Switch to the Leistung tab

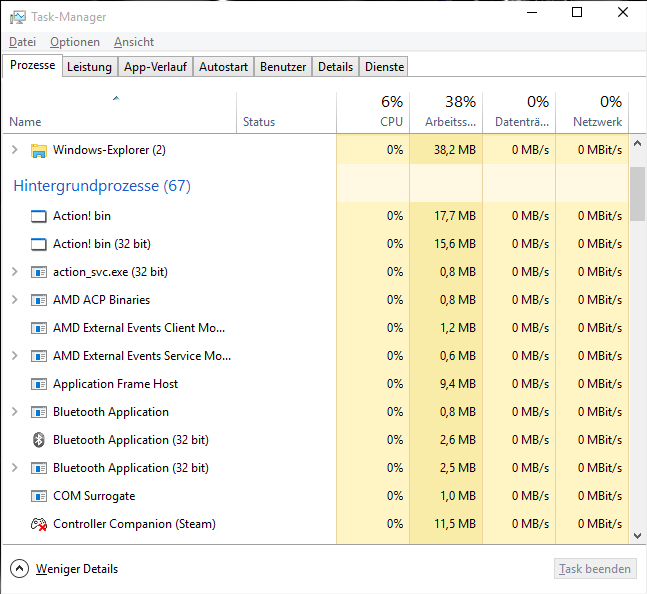coord(90,67)
